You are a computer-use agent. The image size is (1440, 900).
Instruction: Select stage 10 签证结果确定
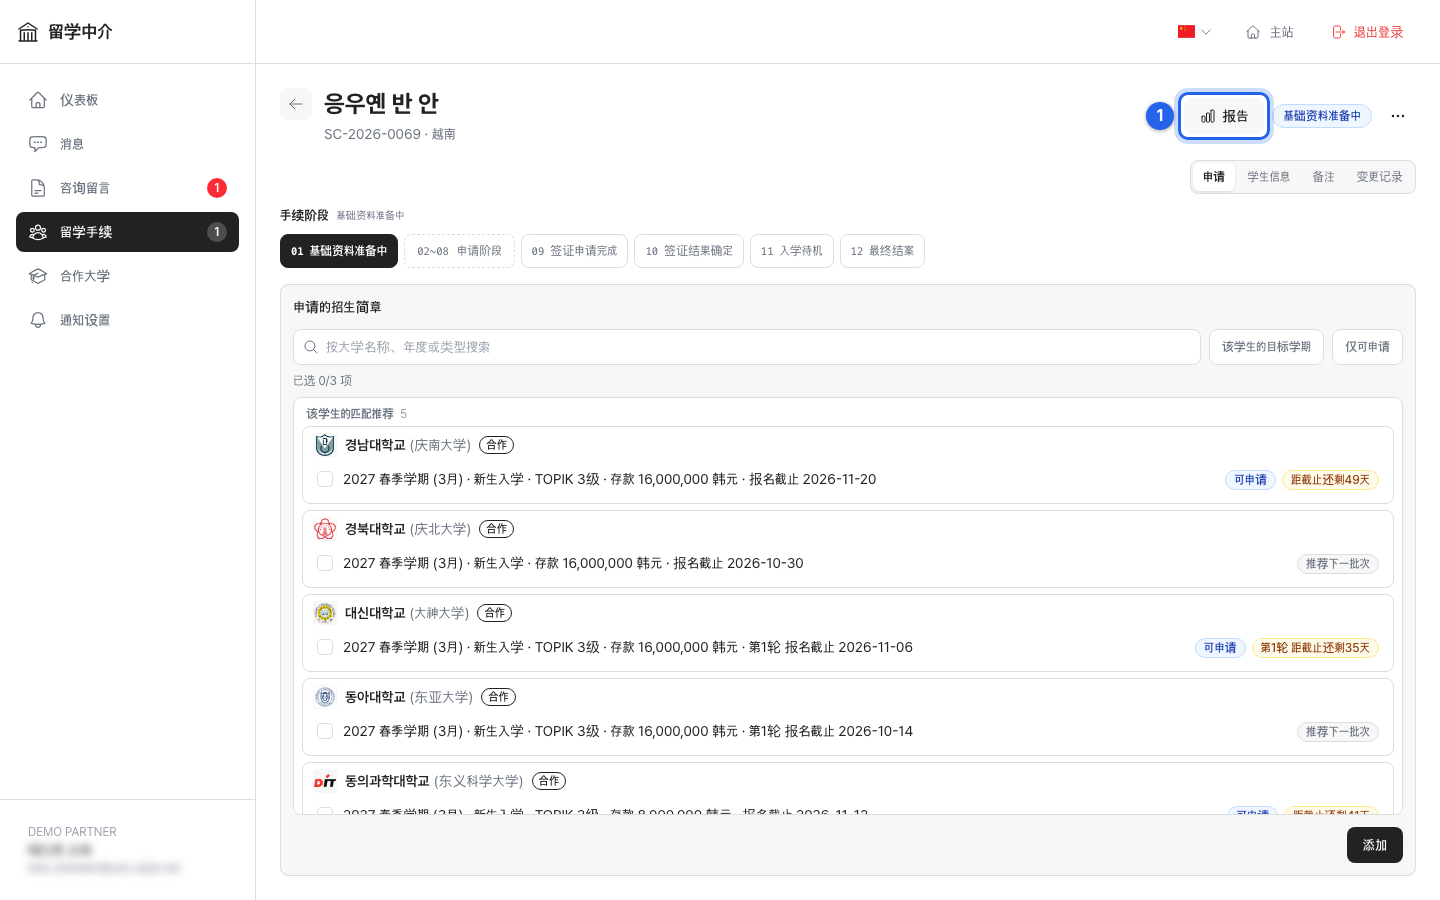(x=688, y=251)
